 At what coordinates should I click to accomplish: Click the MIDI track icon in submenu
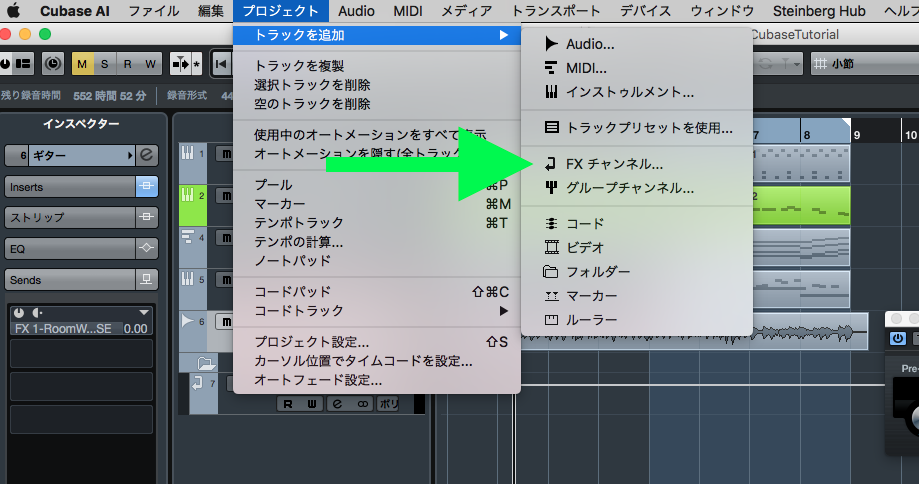551,68
